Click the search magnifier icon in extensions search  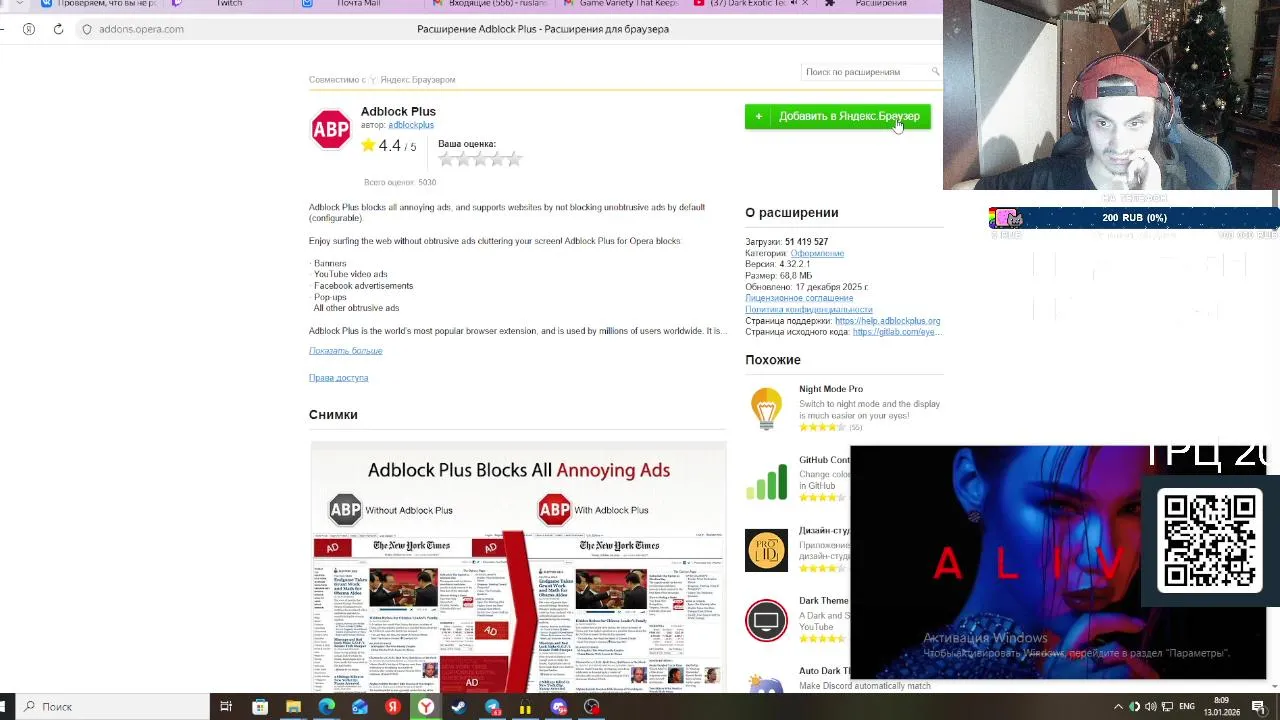pos(935,71)
